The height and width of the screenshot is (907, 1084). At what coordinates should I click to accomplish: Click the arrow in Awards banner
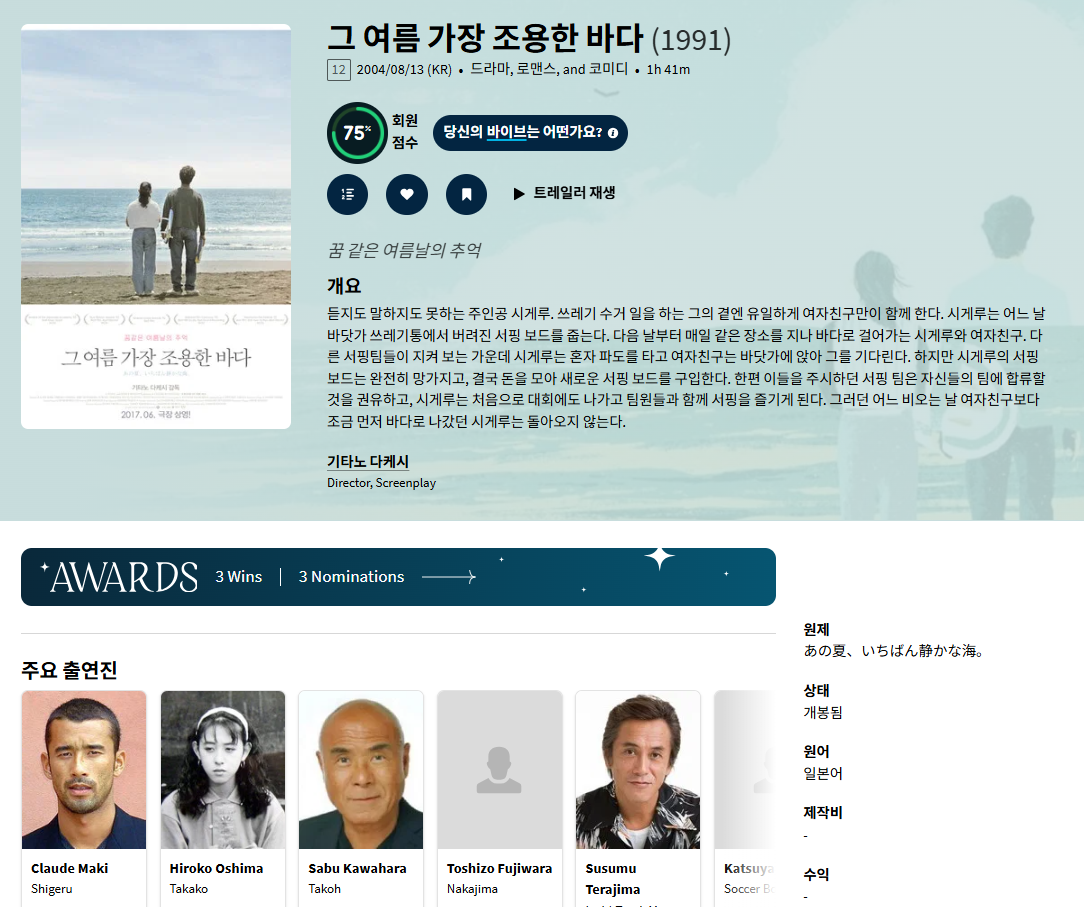point(449,577)
